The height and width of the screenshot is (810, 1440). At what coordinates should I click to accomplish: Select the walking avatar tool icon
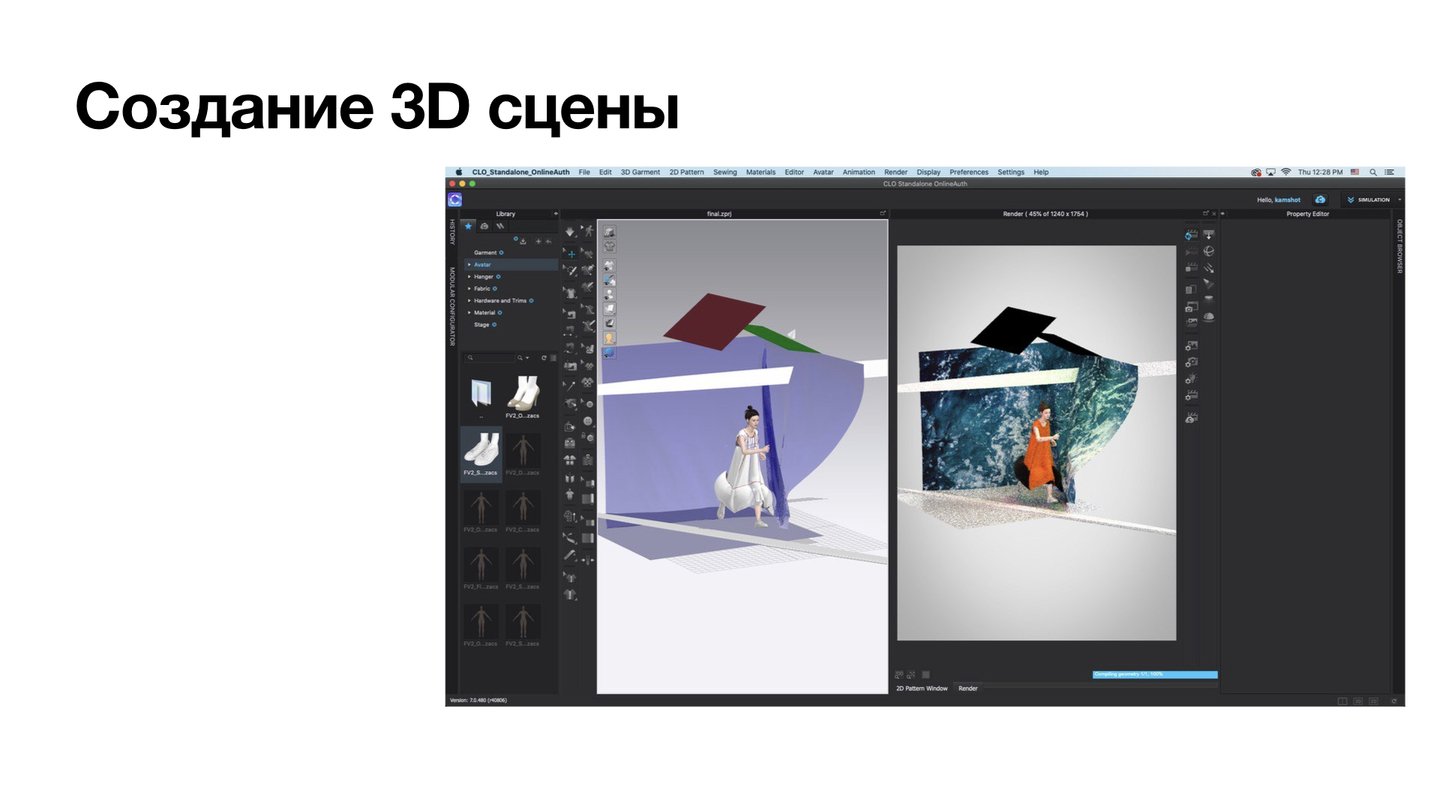pyautogui.click(x=588, y=231)
